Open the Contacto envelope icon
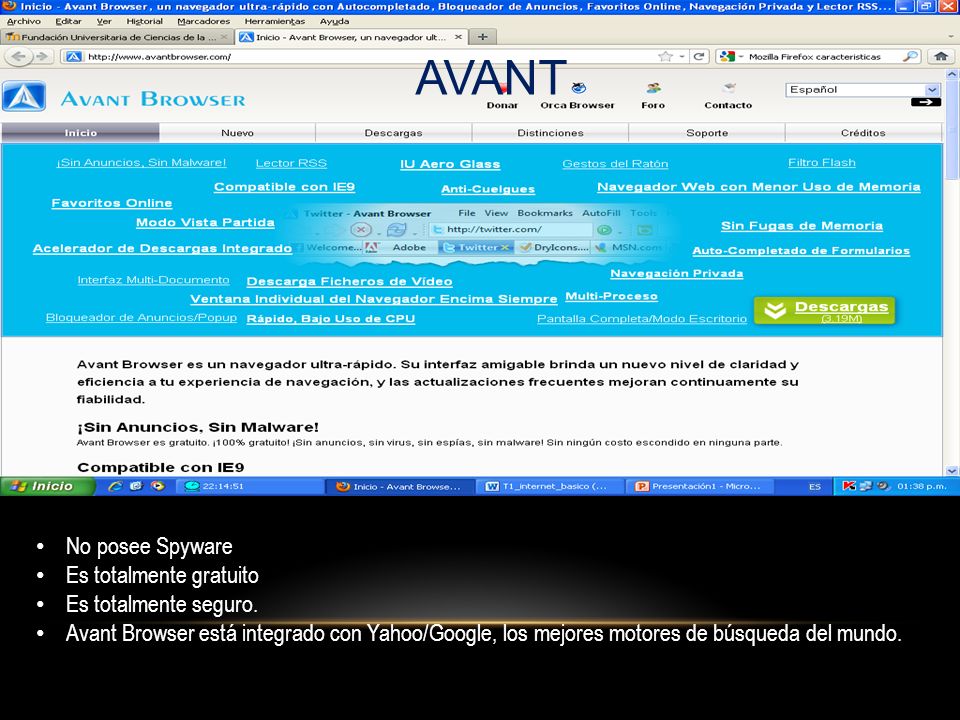960x720 pixels. point(729,88)
